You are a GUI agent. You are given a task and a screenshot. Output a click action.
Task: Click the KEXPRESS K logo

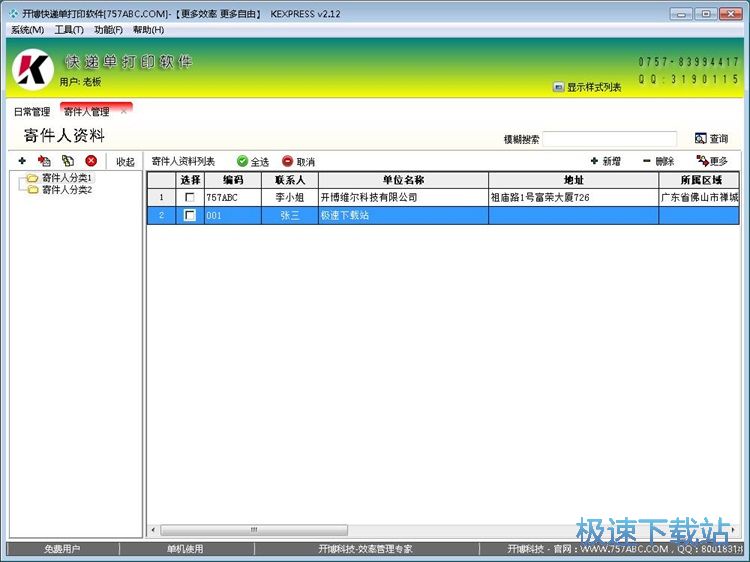pyautogui.click(x=33, y=70)
